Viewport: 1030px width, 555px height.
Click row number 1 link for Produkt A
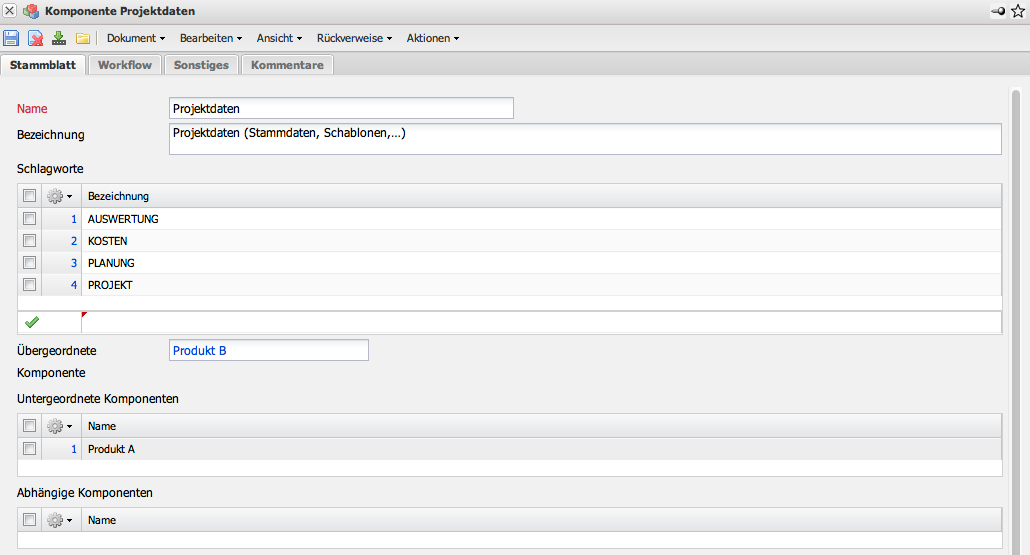tap(74, 449)
